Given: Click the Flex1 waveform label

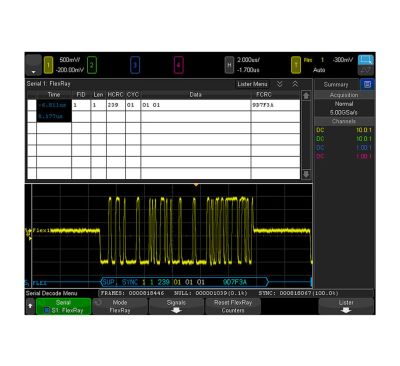Looking at the screenshot, I should point(41,230).
